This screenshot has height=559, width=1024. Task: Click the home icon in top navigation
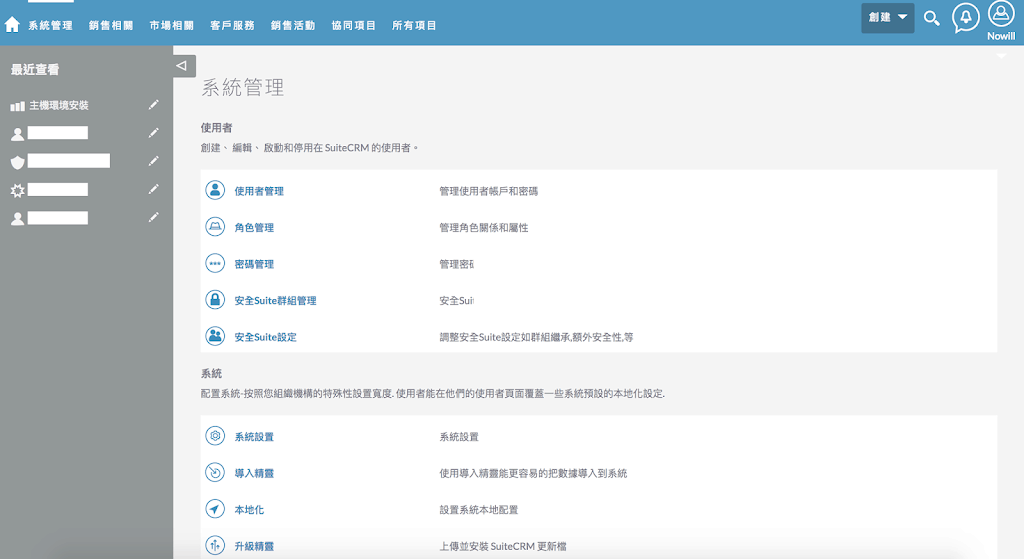12,25
